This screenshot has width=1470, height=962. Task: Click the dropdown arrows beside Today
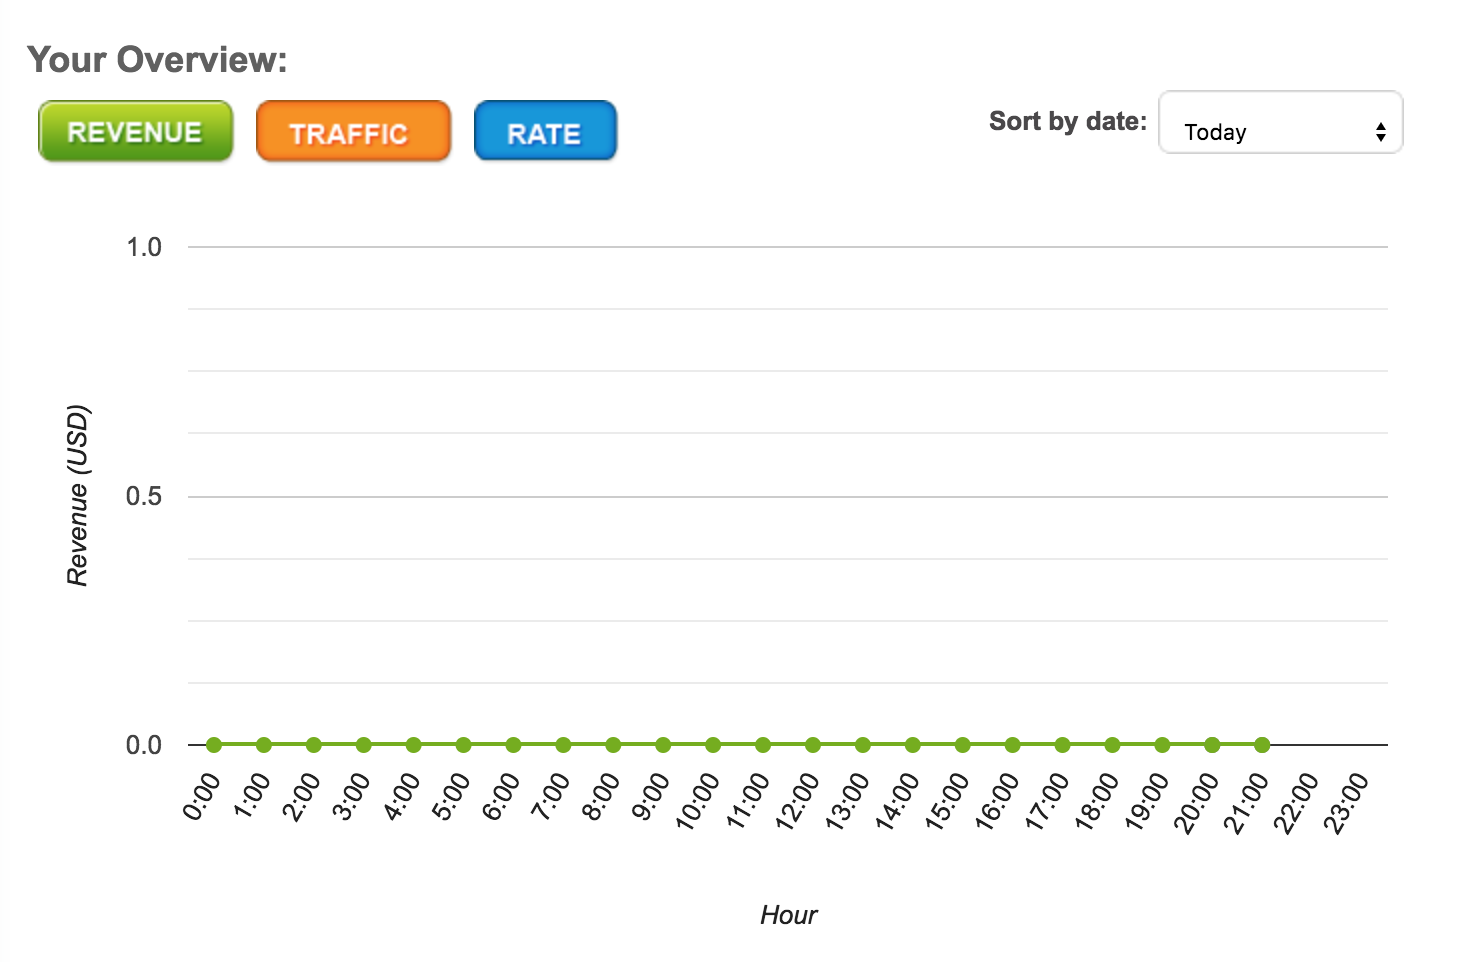coord(1380,132)
